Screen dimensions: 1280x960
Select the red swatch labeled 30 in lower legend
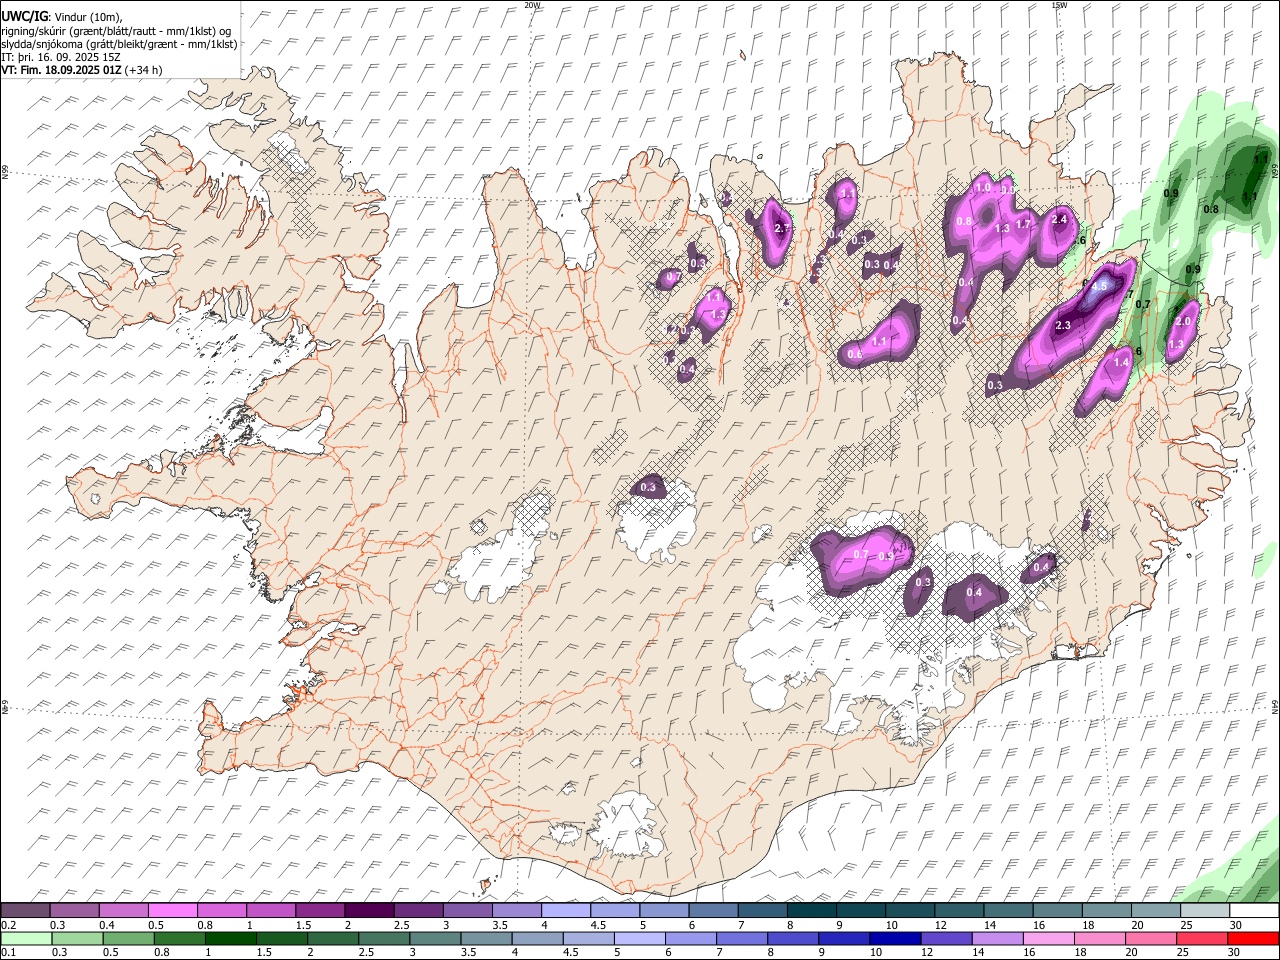tap(1253, 938)
